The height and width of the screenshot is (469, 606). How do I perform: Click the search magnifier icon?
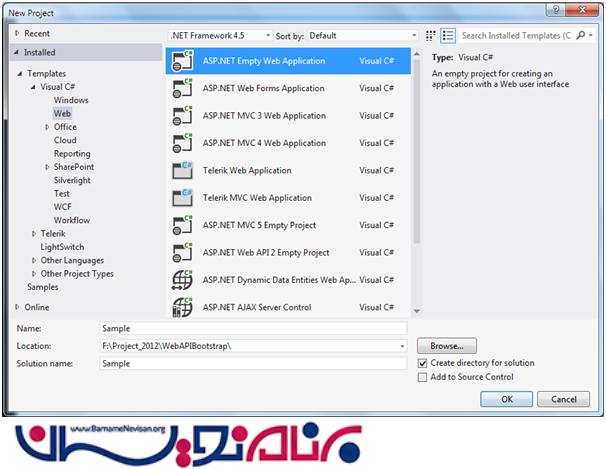point(580,35)
